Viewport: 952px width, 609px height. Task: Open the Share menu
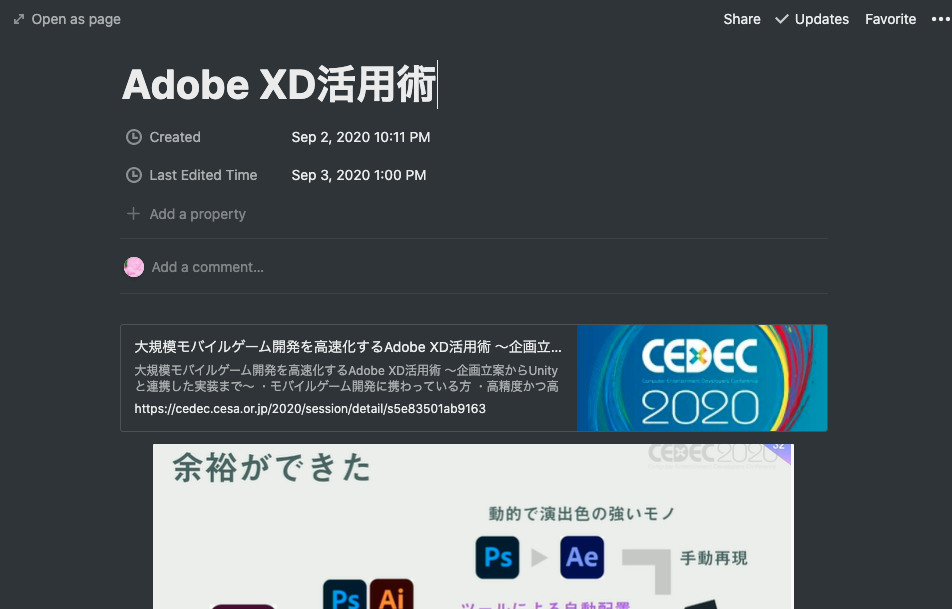tap(742, 19)
